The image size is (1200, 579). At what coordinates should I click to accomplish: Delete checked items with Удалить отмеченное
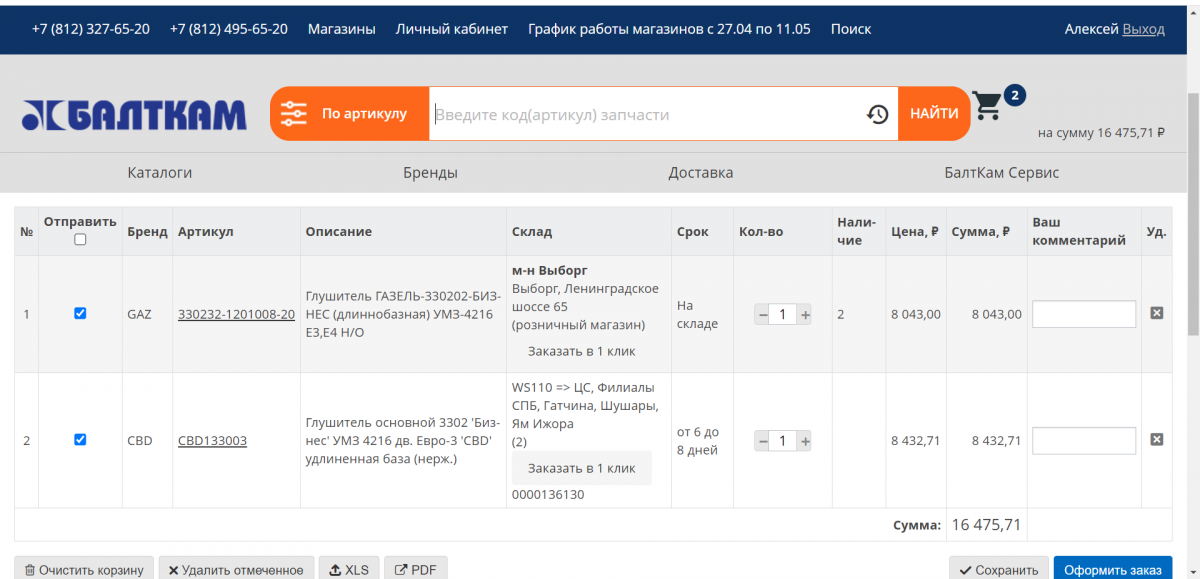pyautogui.click(x=236, y=570)
